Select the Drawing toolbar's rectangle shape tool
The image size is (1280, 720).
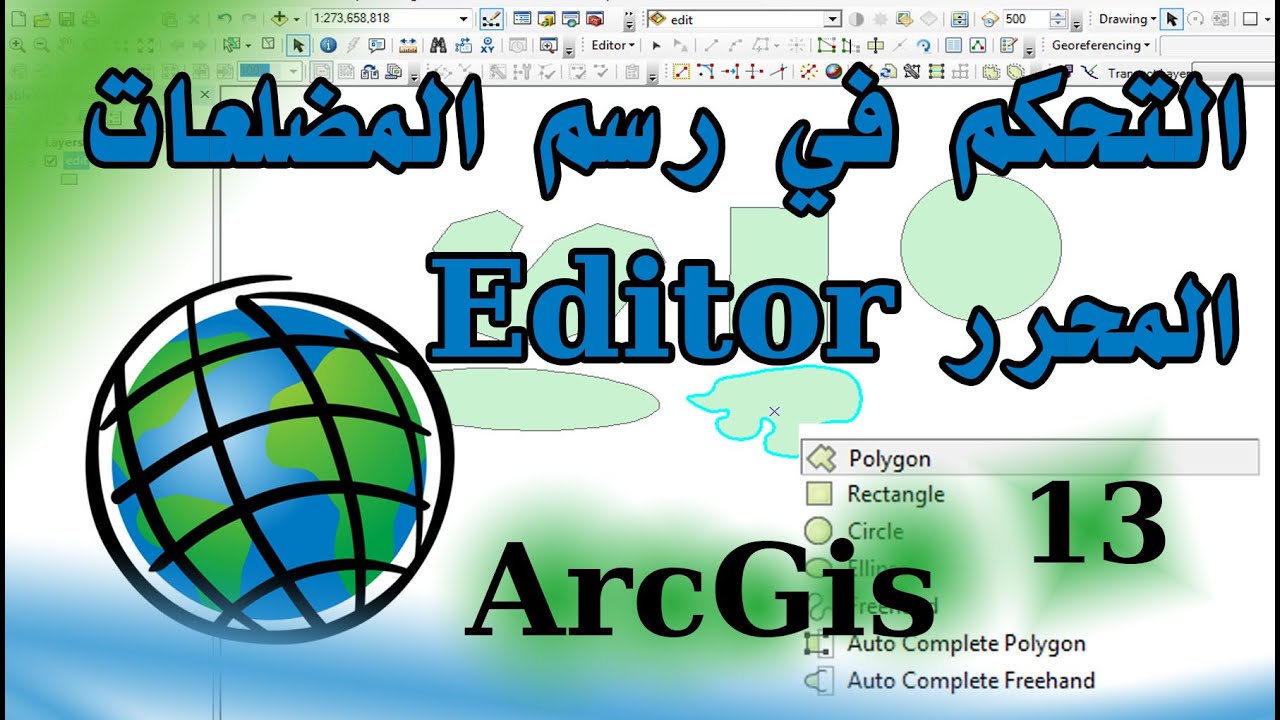click(x=1250, y=19)
